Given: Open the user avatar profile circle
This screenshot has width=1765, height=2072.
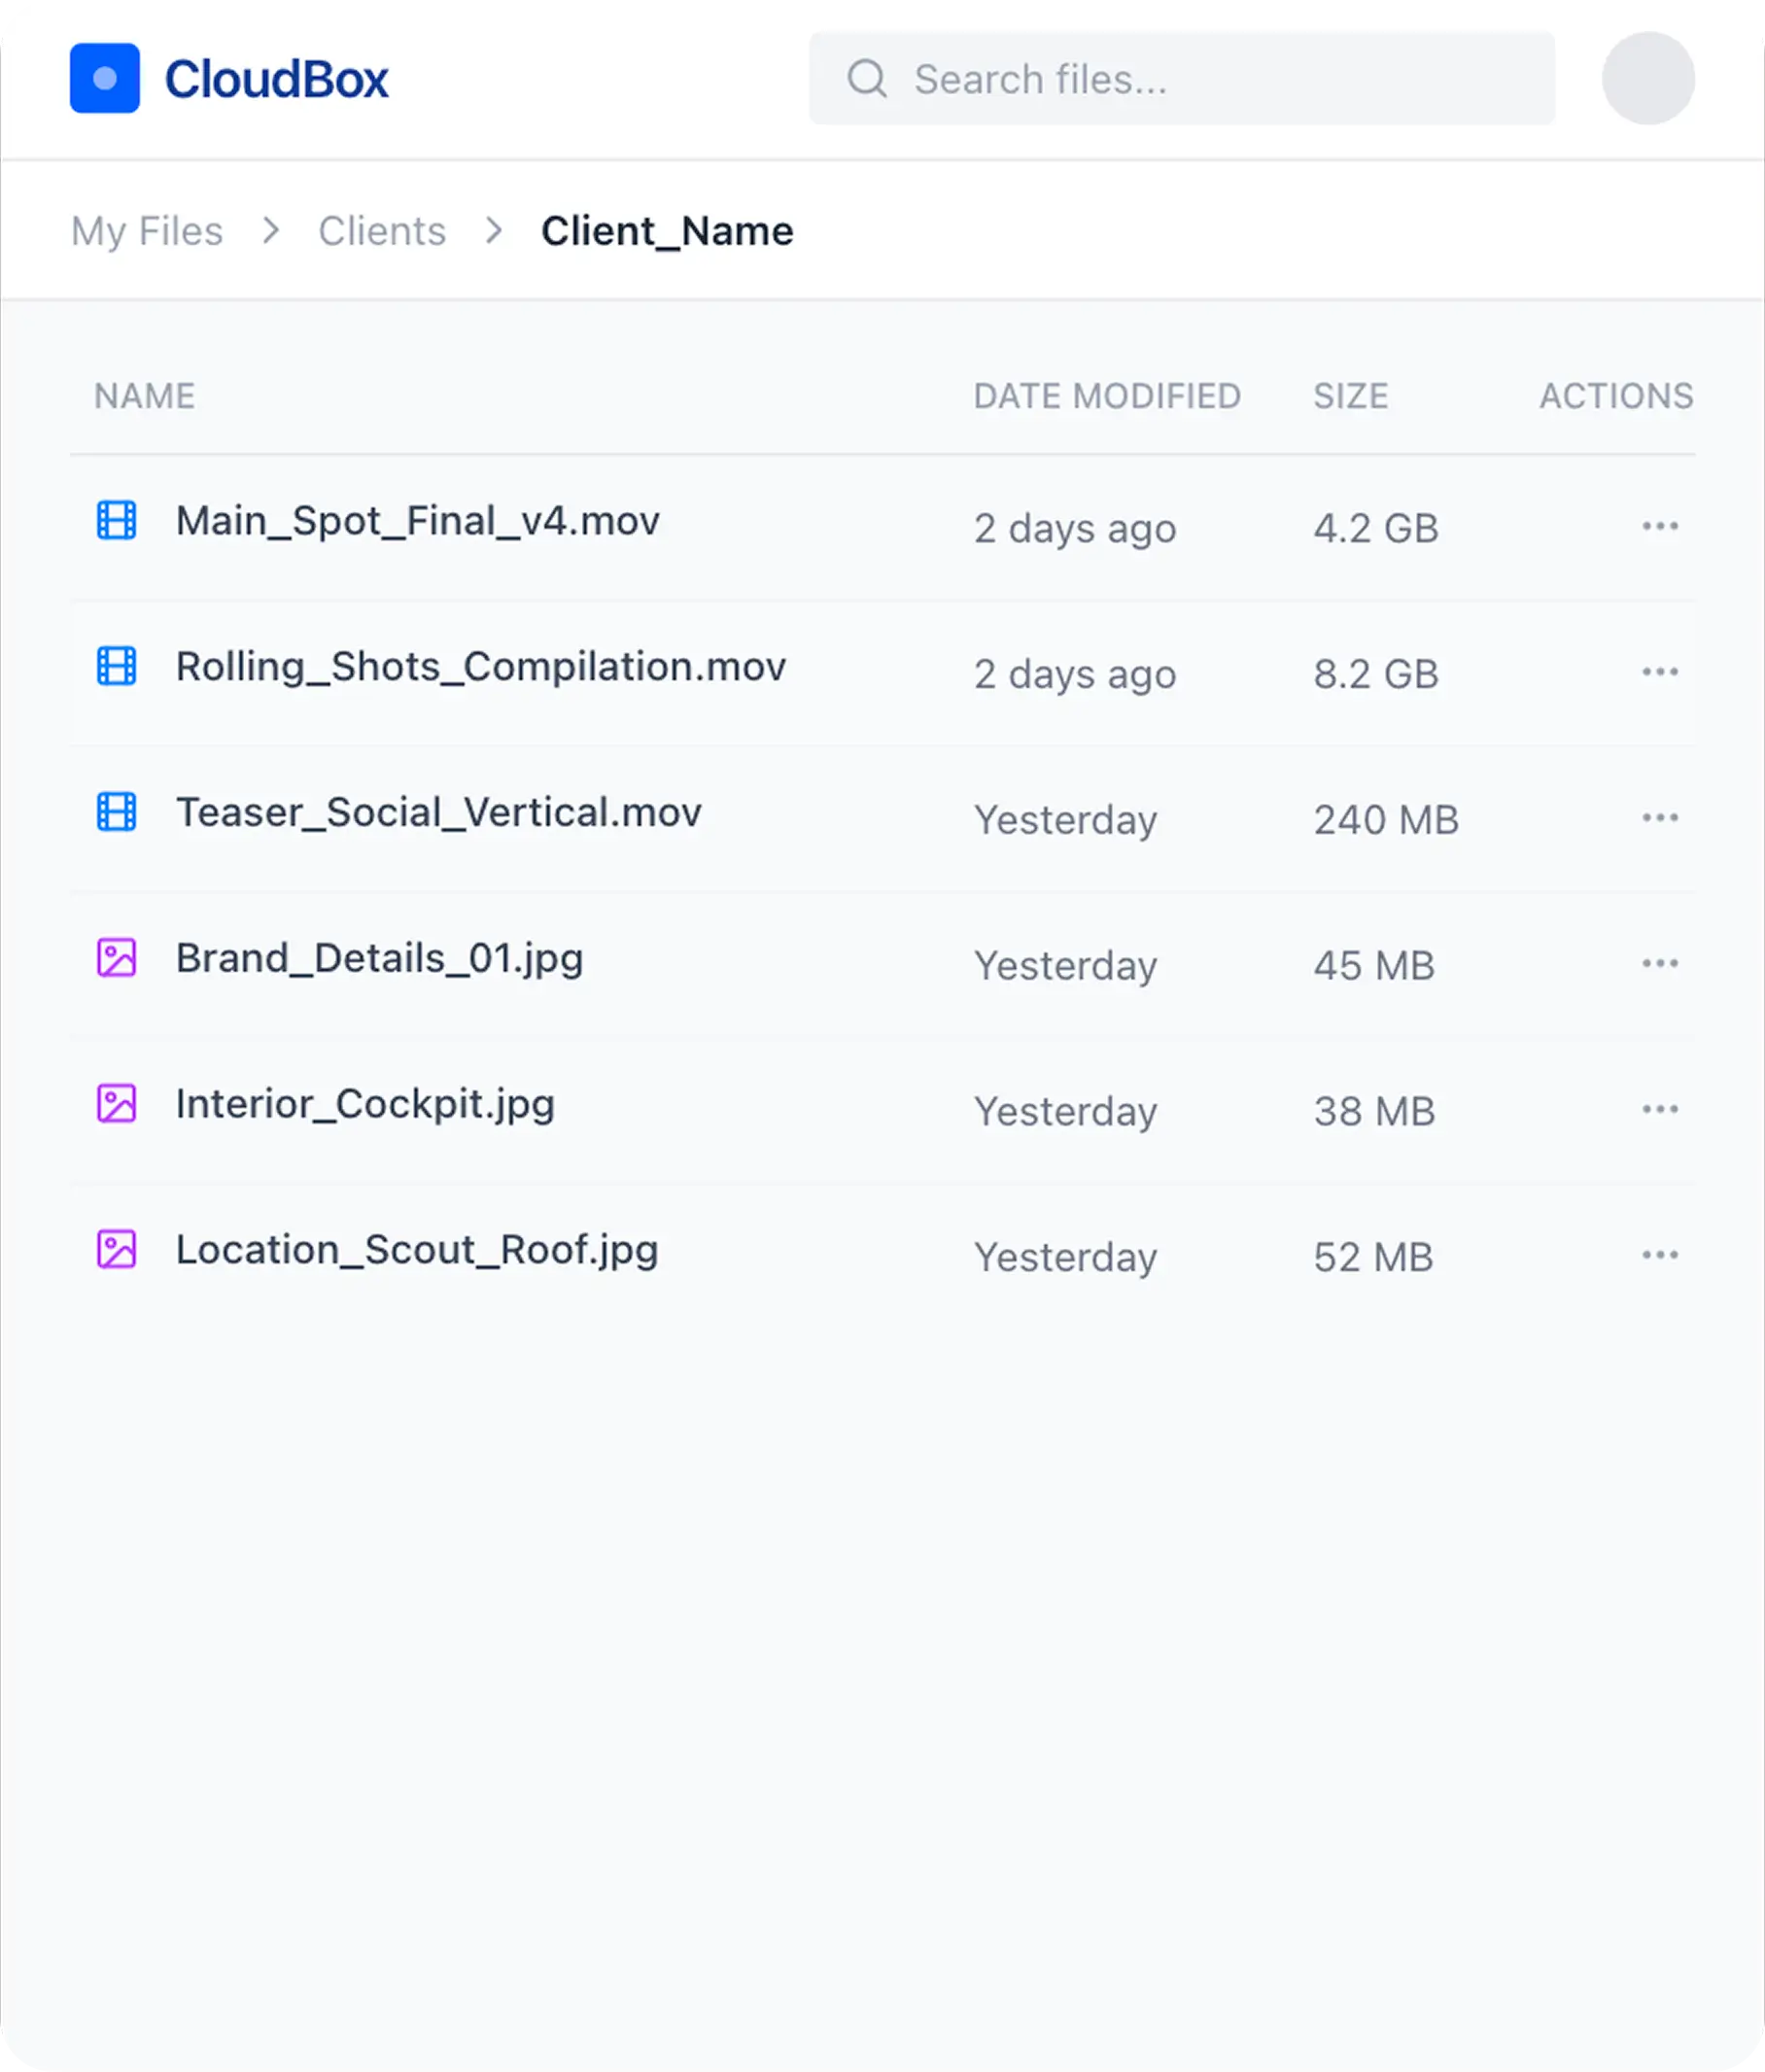Looking at the screenshot, I should [1647, 78].
